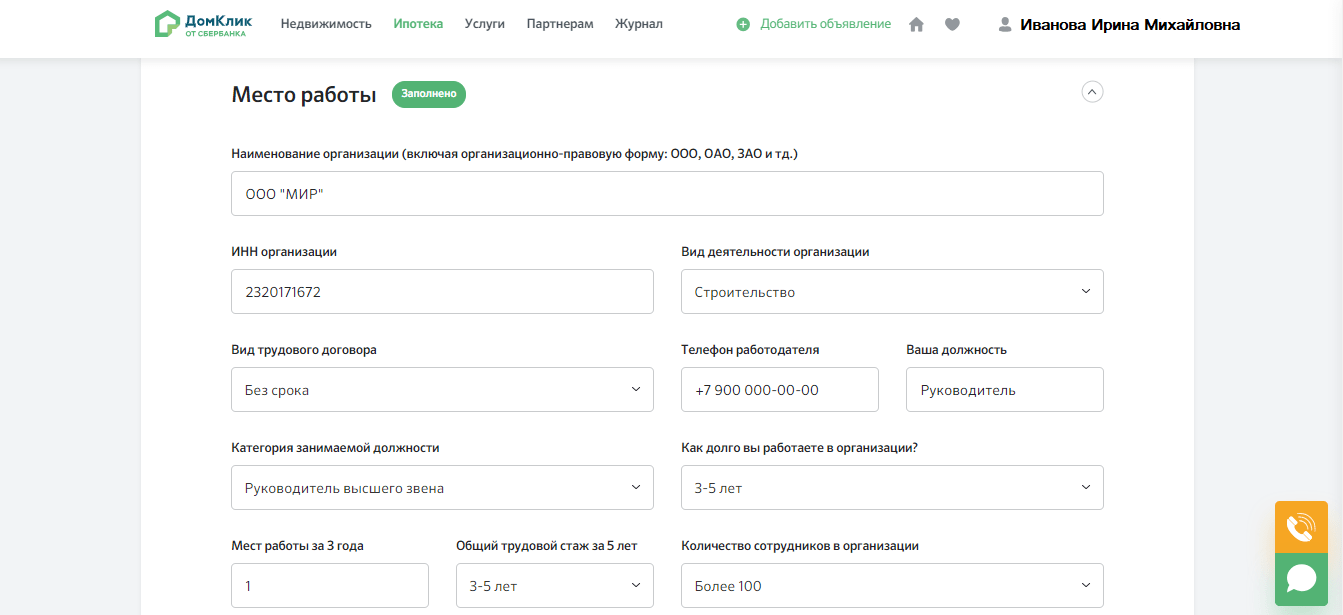
Task: Open Количество сотрудников в организации dropdown
Action: tap(892, 586)
